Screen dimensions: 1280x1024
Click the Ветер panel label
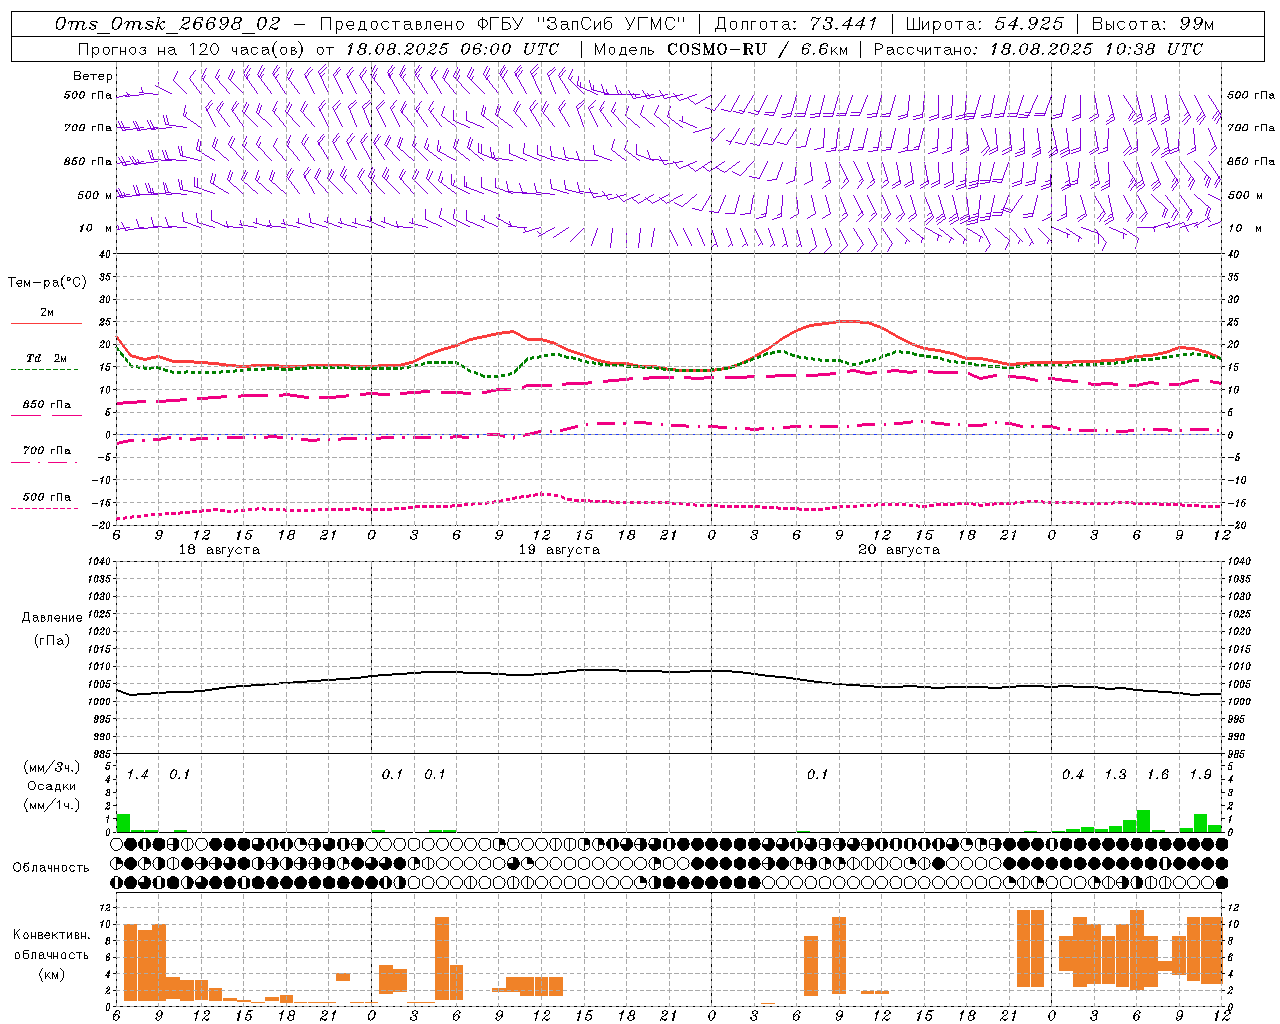pyautogui.click(x=93, y=76)
